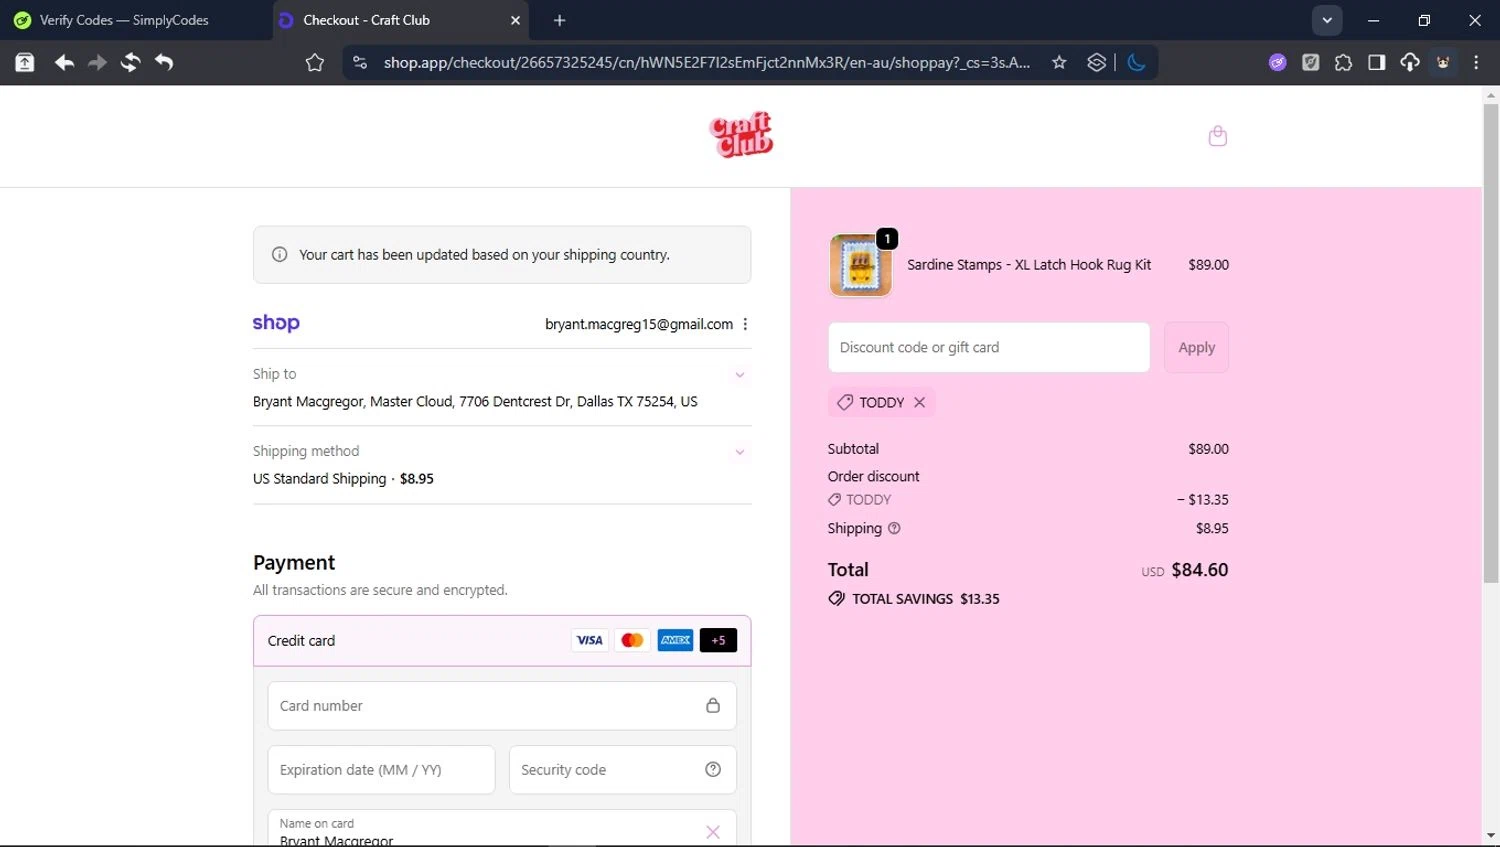
Task: Open the account options three-dot menu
Action: (x=745, y=324)
